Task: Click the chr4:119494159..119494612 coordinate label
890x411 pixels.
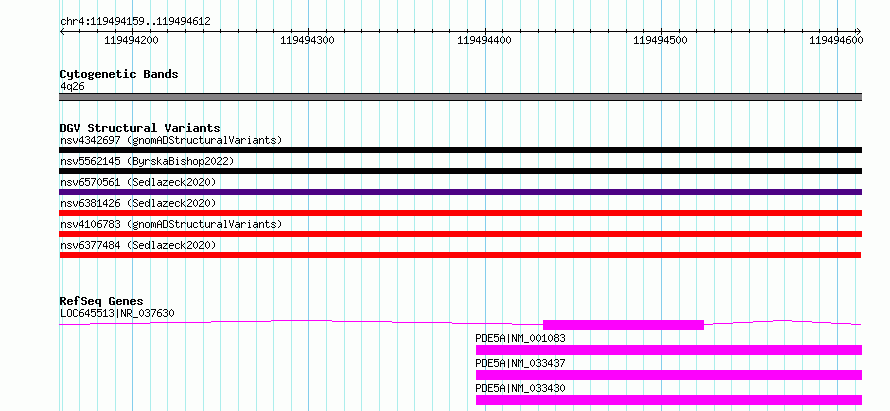Action: tap(135, 22)
